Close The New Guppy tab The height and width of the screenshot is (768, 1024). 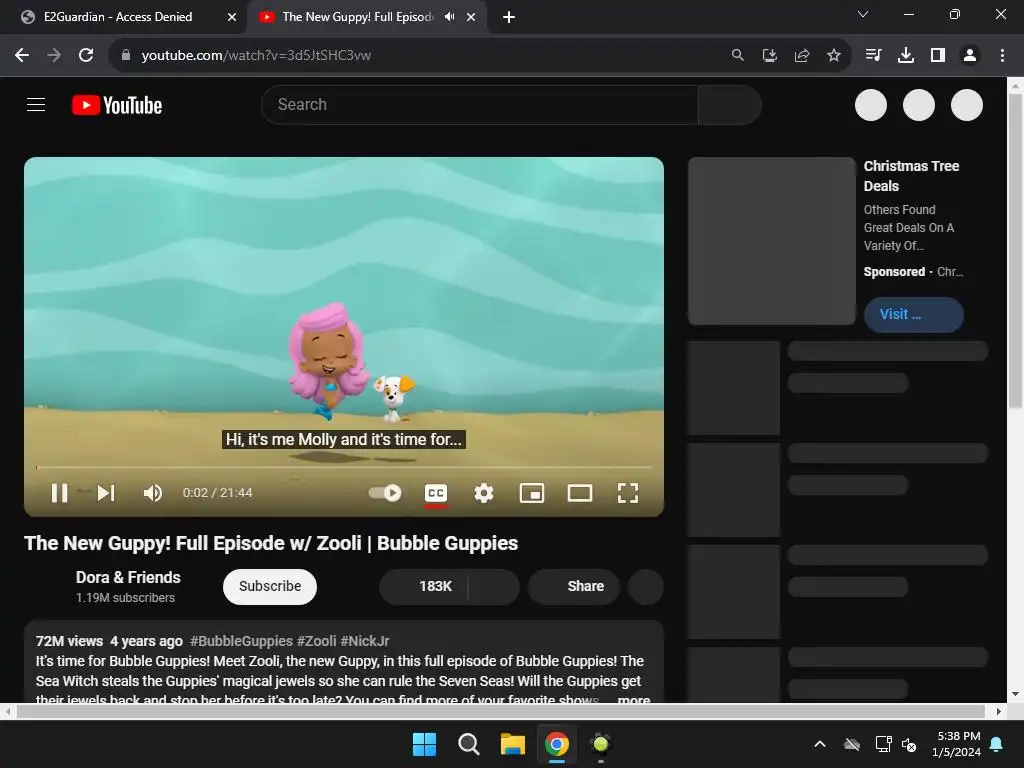point(471,17)
